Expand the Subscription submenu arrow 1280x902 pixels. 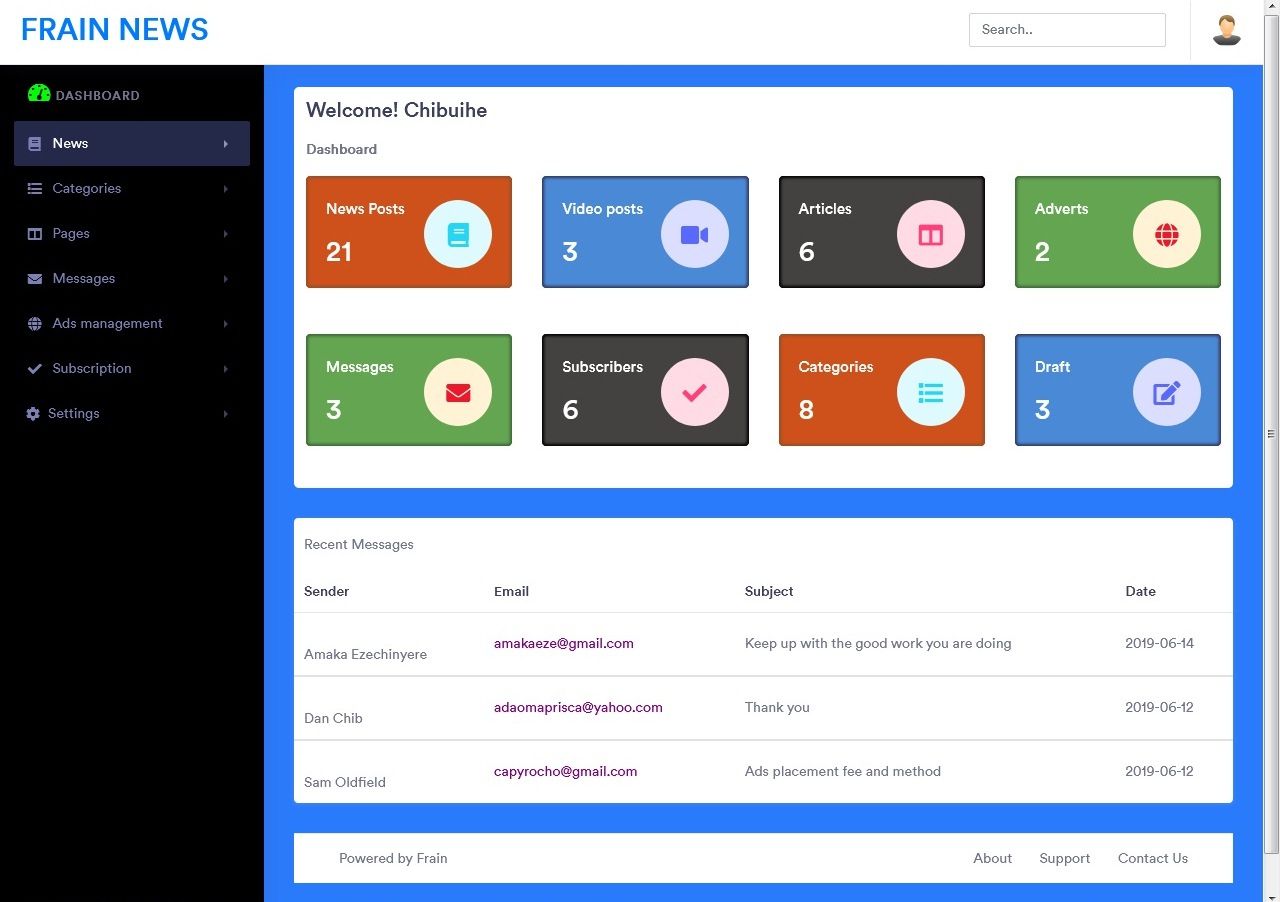[226, 369]
